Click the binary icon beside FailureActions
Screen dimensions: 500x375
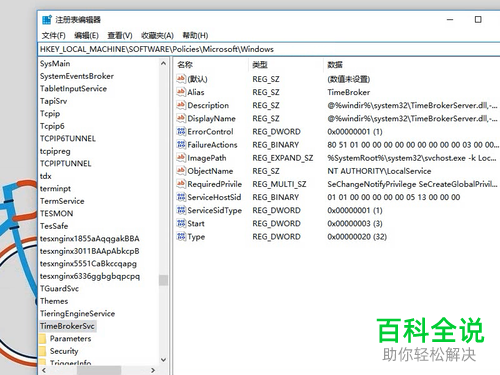point(181,144)
